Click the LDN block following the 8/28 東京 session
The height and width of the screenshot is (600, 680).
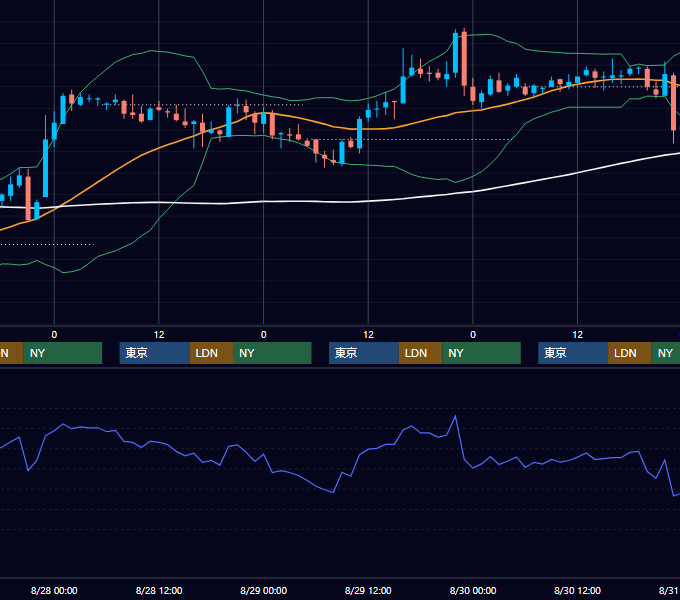coord(211,353)
